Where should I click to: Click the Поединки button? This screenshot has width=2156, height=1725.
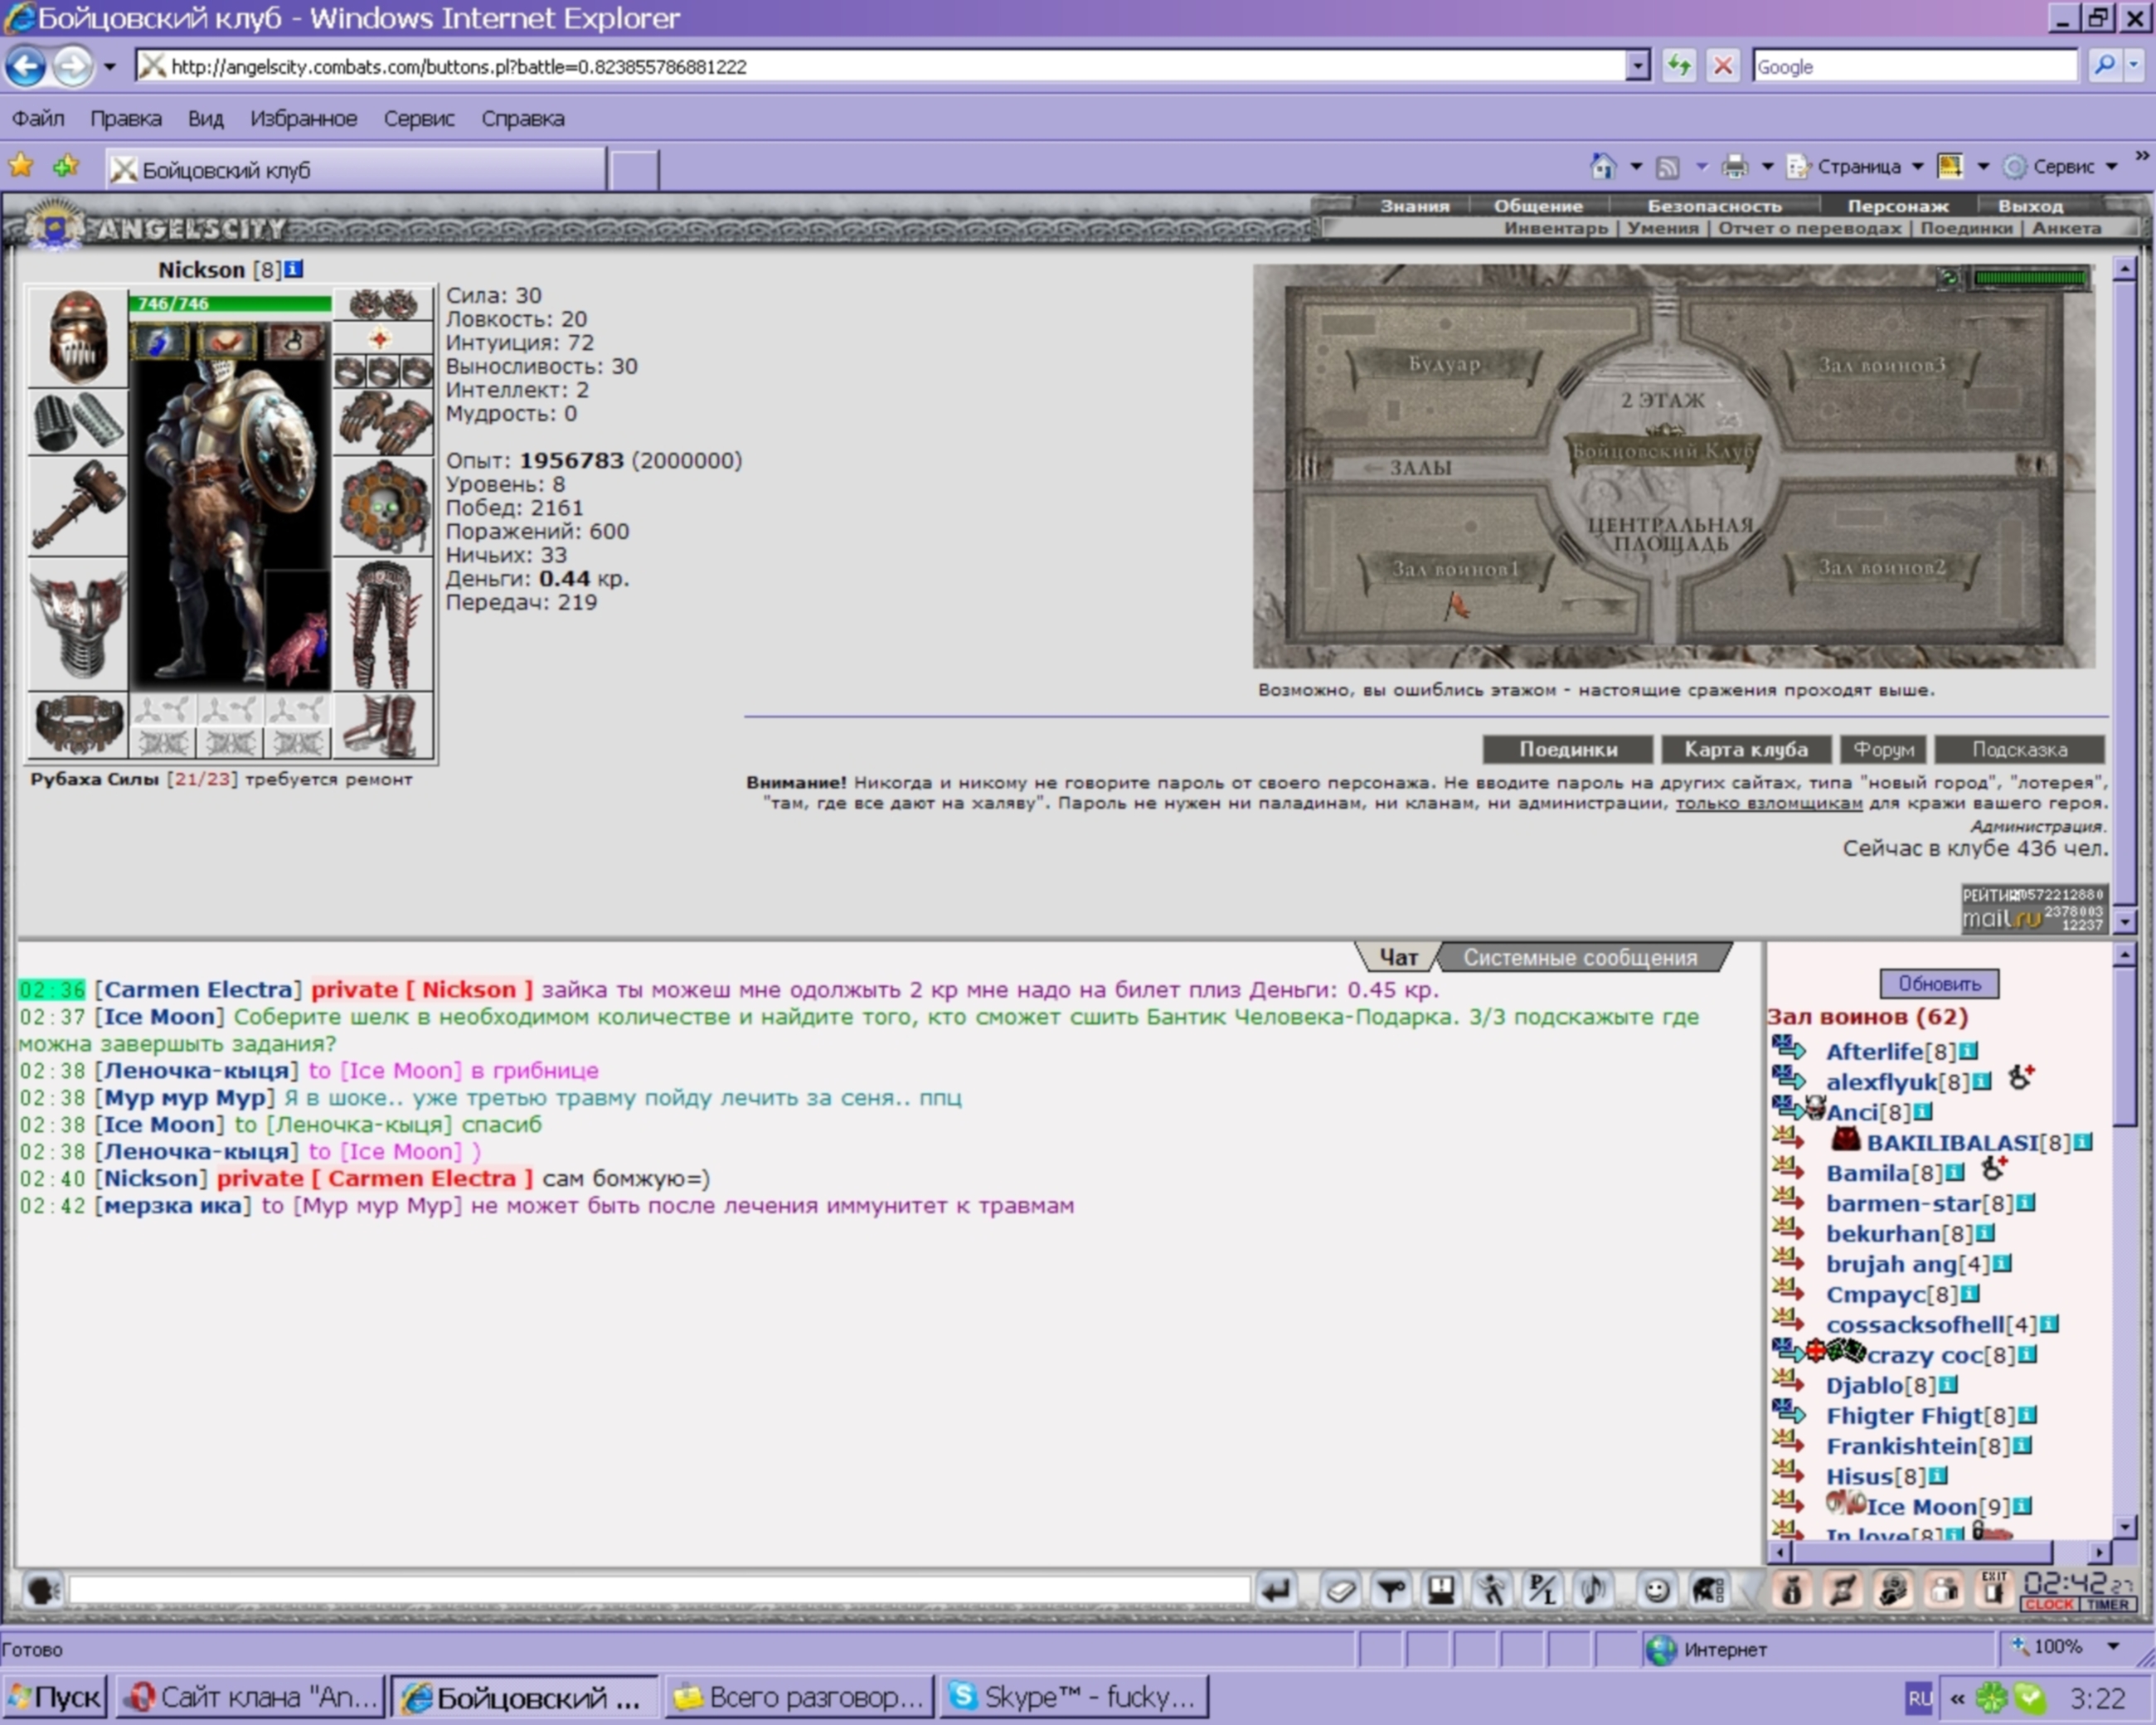pos(1568,749)
